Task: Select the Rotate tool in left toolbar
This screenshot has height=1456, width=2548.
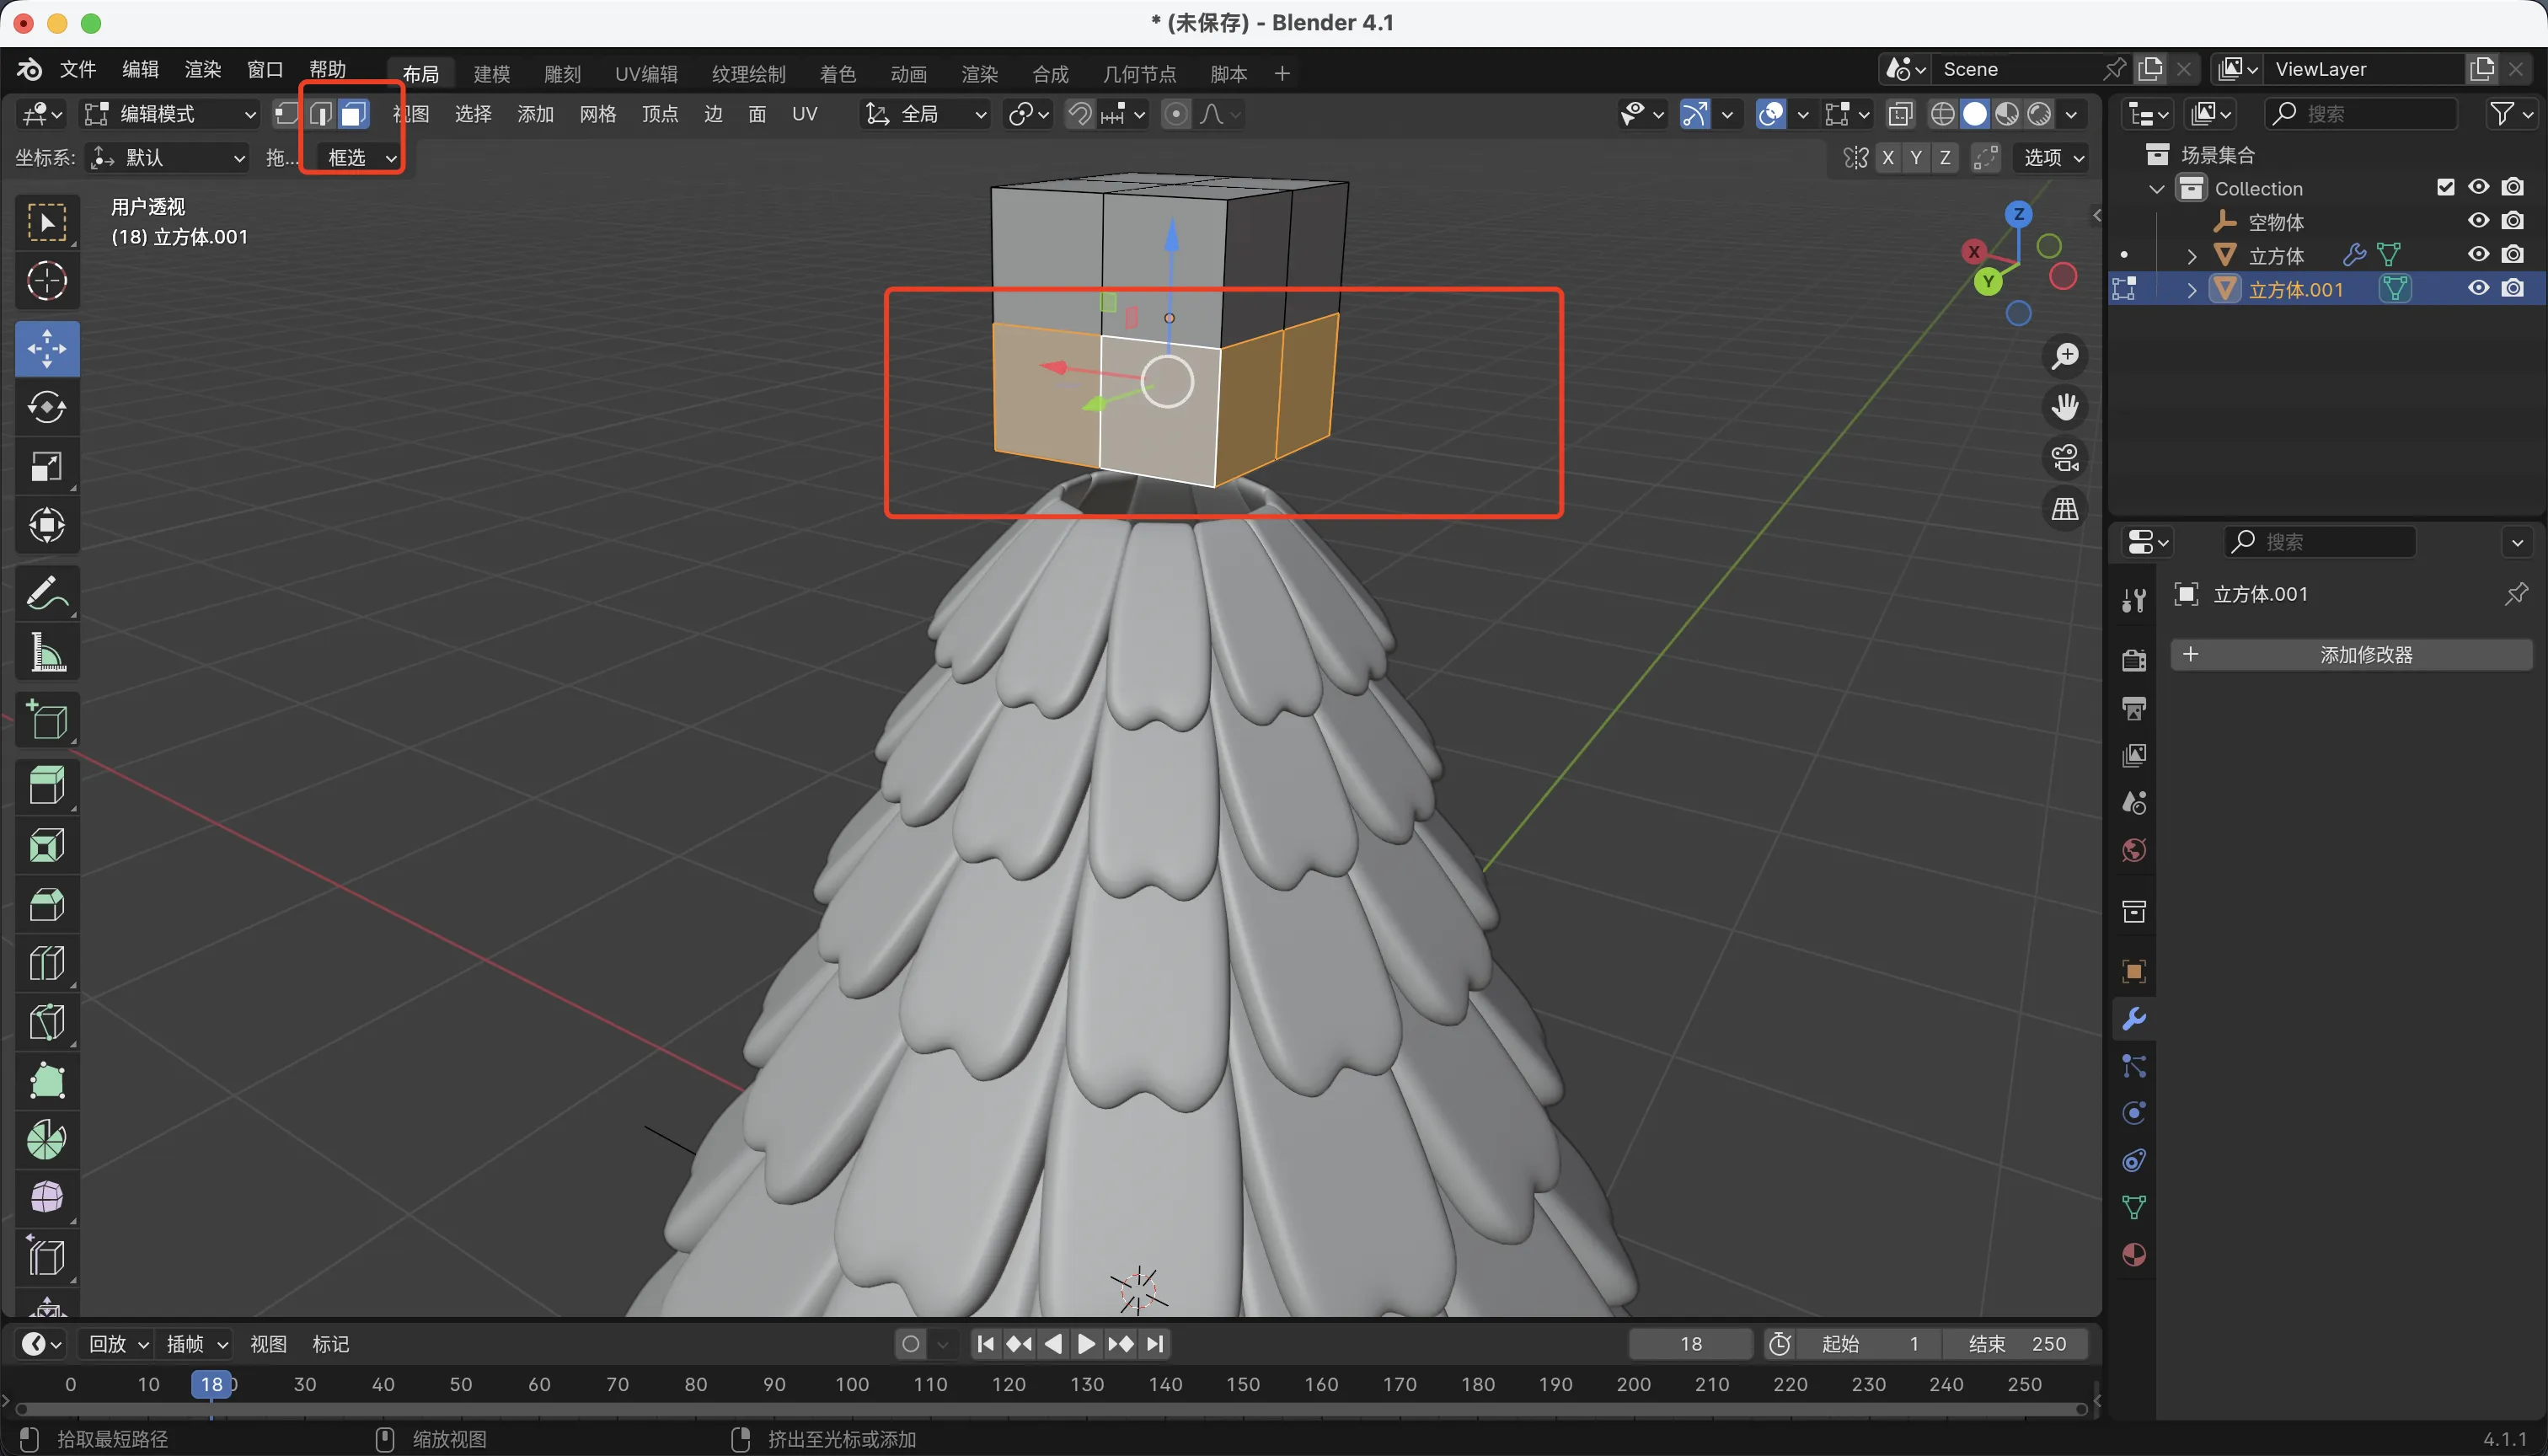Action: click(47, 407)
